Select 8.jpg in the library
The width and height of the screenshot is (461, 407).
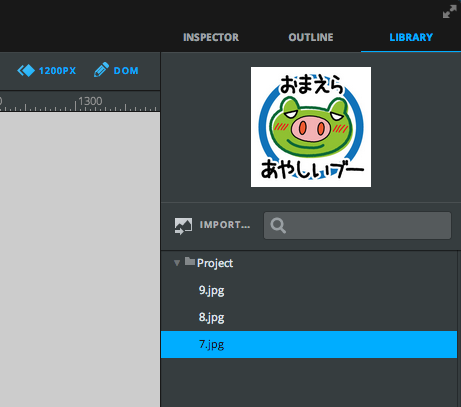click(309, 317)
